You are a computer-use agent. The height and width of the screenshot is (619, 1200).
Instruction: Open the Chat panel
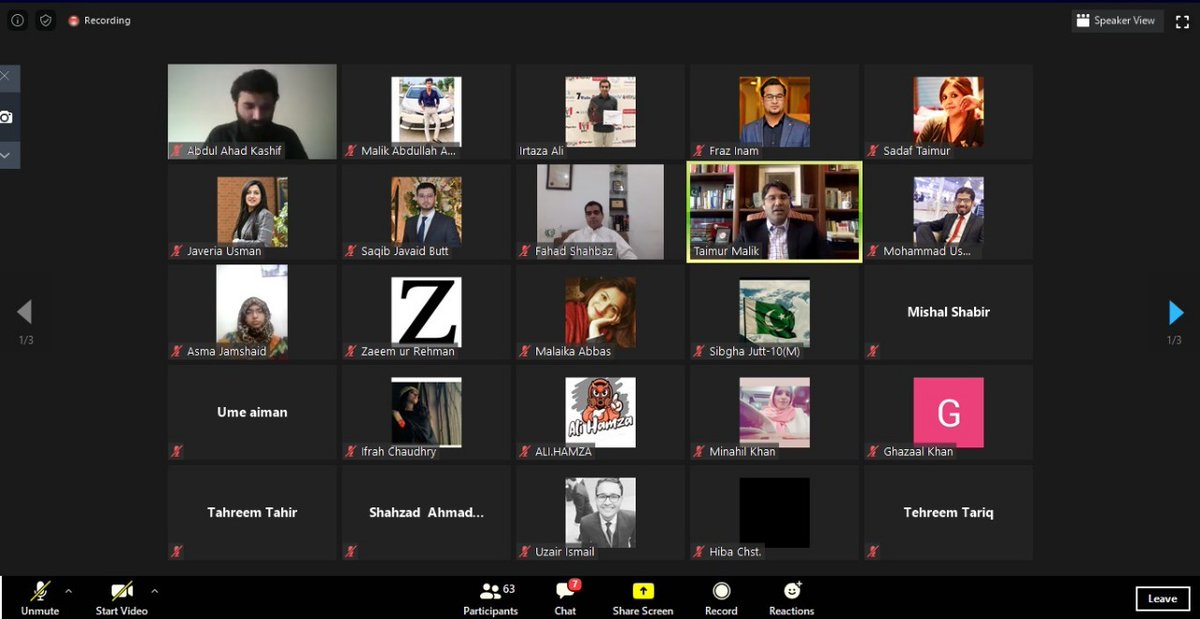pyautogui.click(x=566, y=598)
